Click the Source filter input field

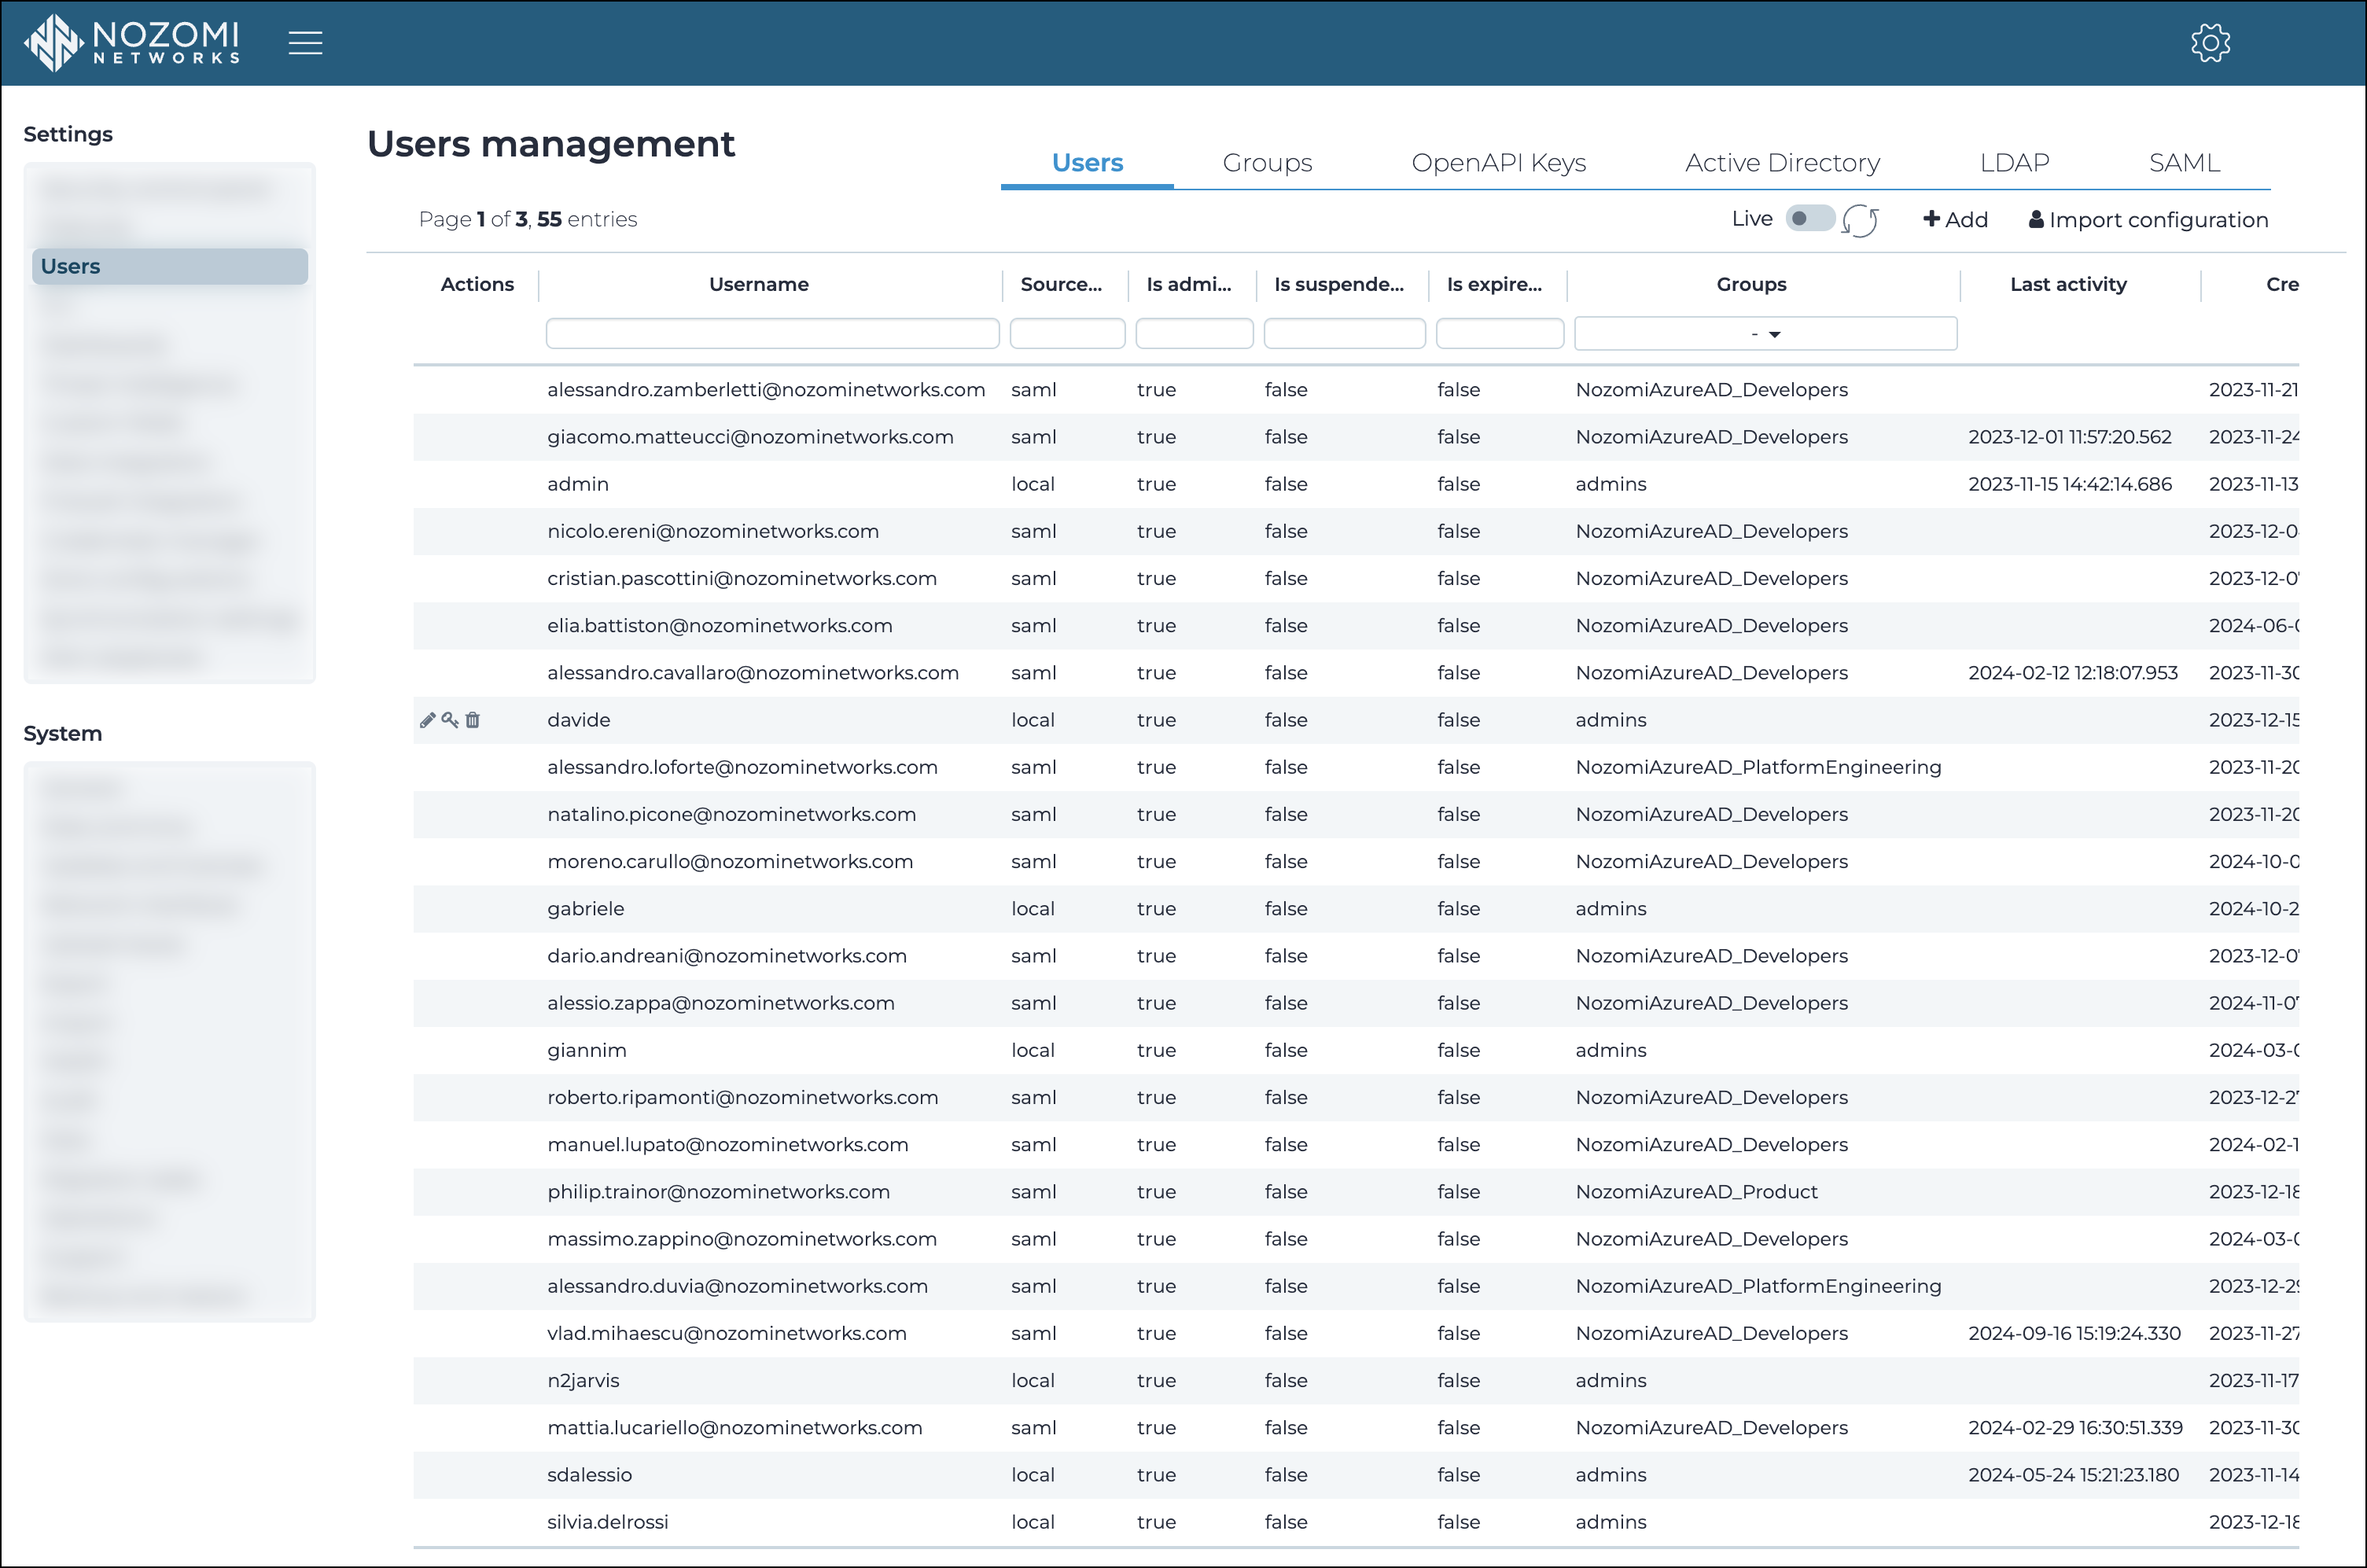click(x=1067, y=334)
